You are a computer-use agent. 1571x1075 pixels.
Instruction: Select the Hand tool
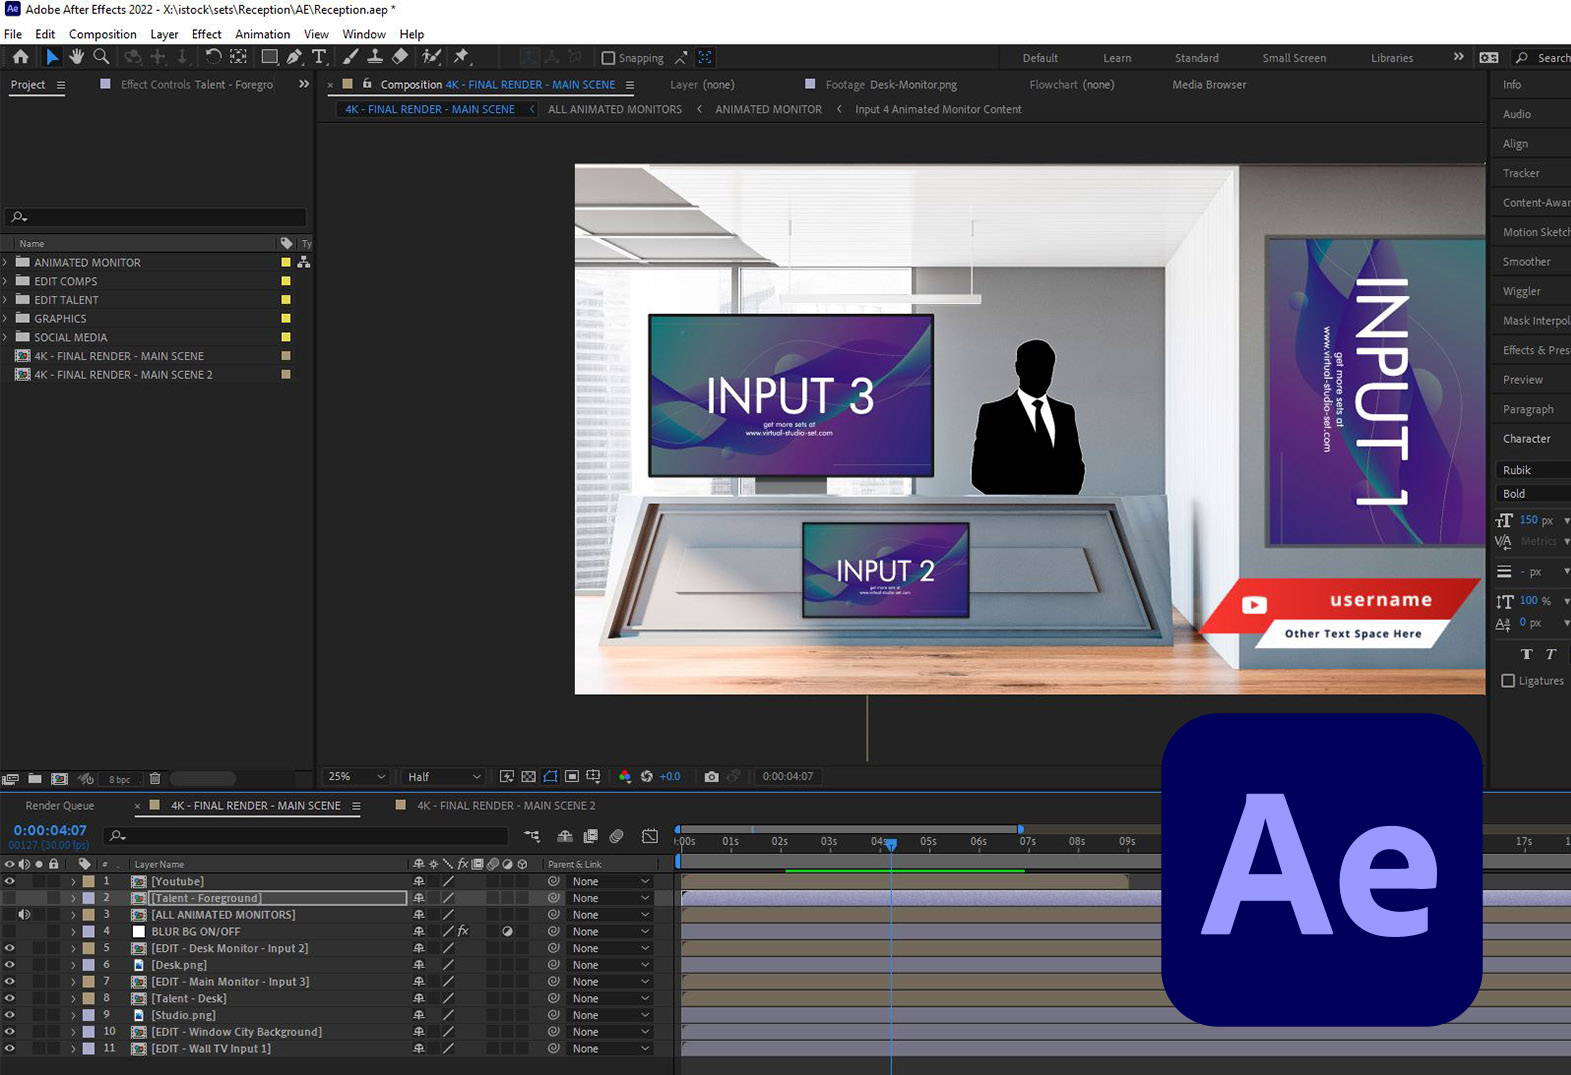[77, 57]
